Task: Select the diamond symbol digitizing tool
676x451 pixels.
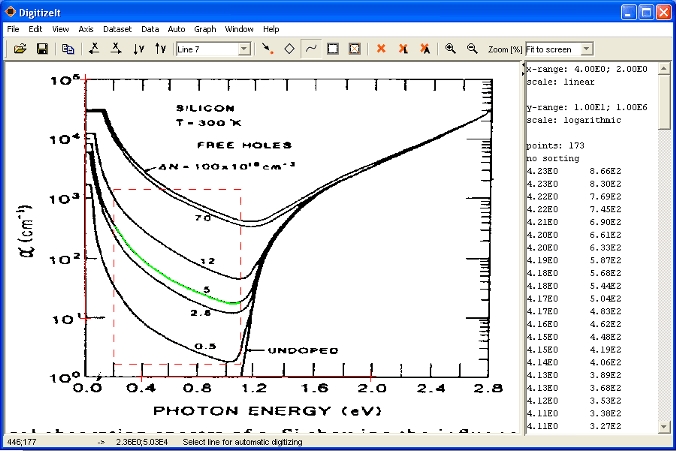Action: (289, 48)
